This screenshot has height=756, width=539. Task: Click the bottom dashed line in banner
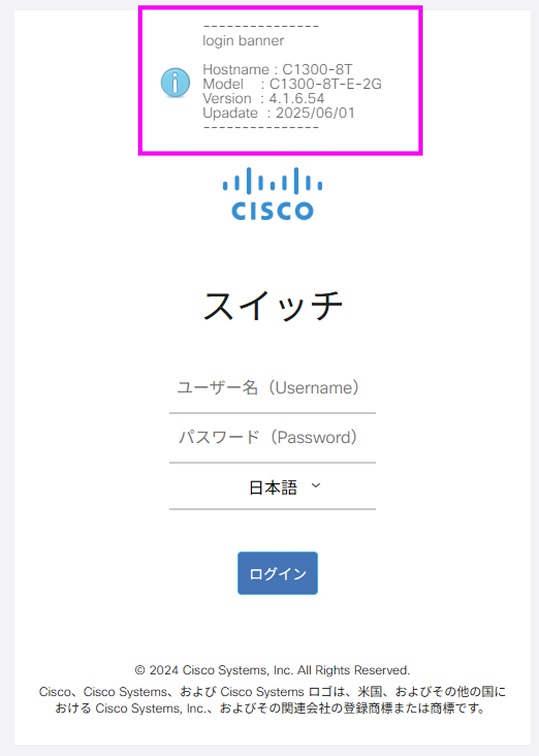pos(261,128)
